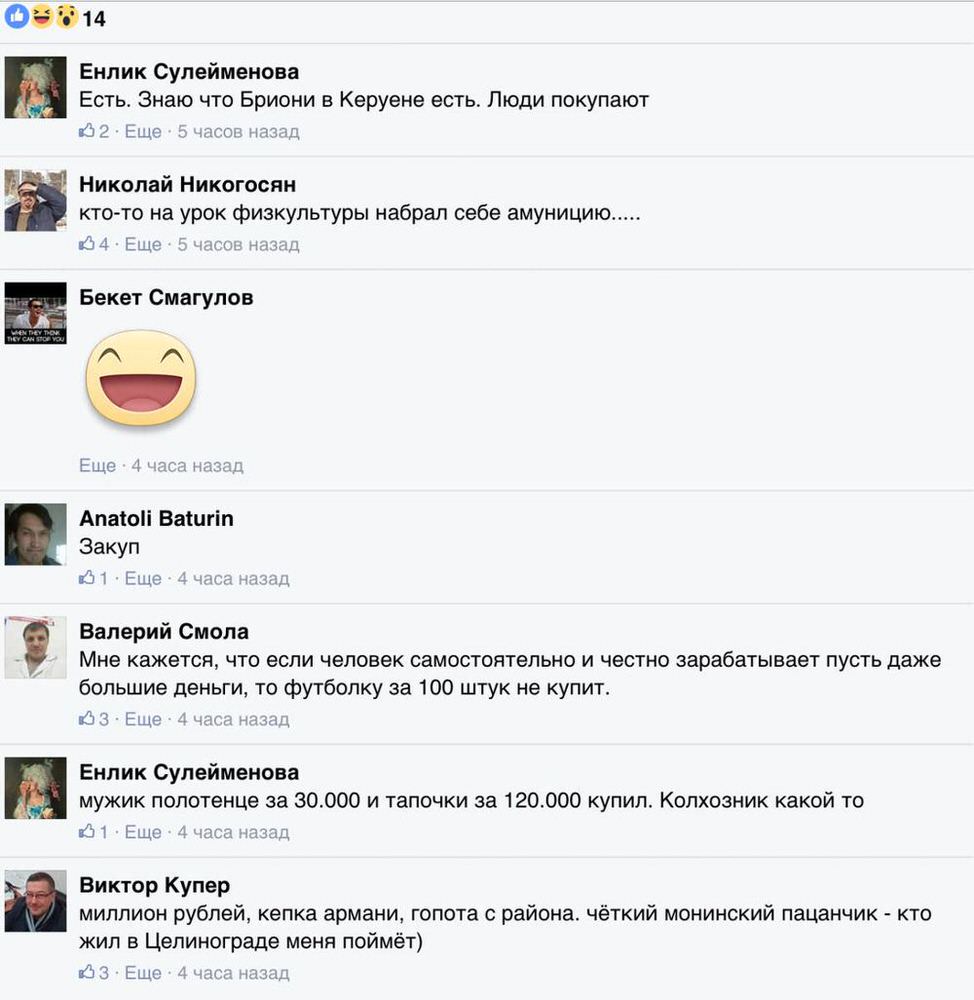Open 'Еще' options under Виктор Купер's comment

coord(143,973)
